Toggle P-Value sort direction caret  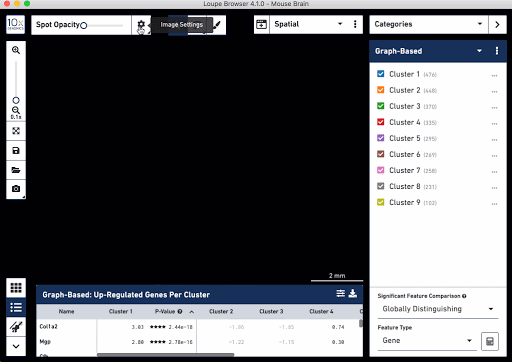coord(192,312)
